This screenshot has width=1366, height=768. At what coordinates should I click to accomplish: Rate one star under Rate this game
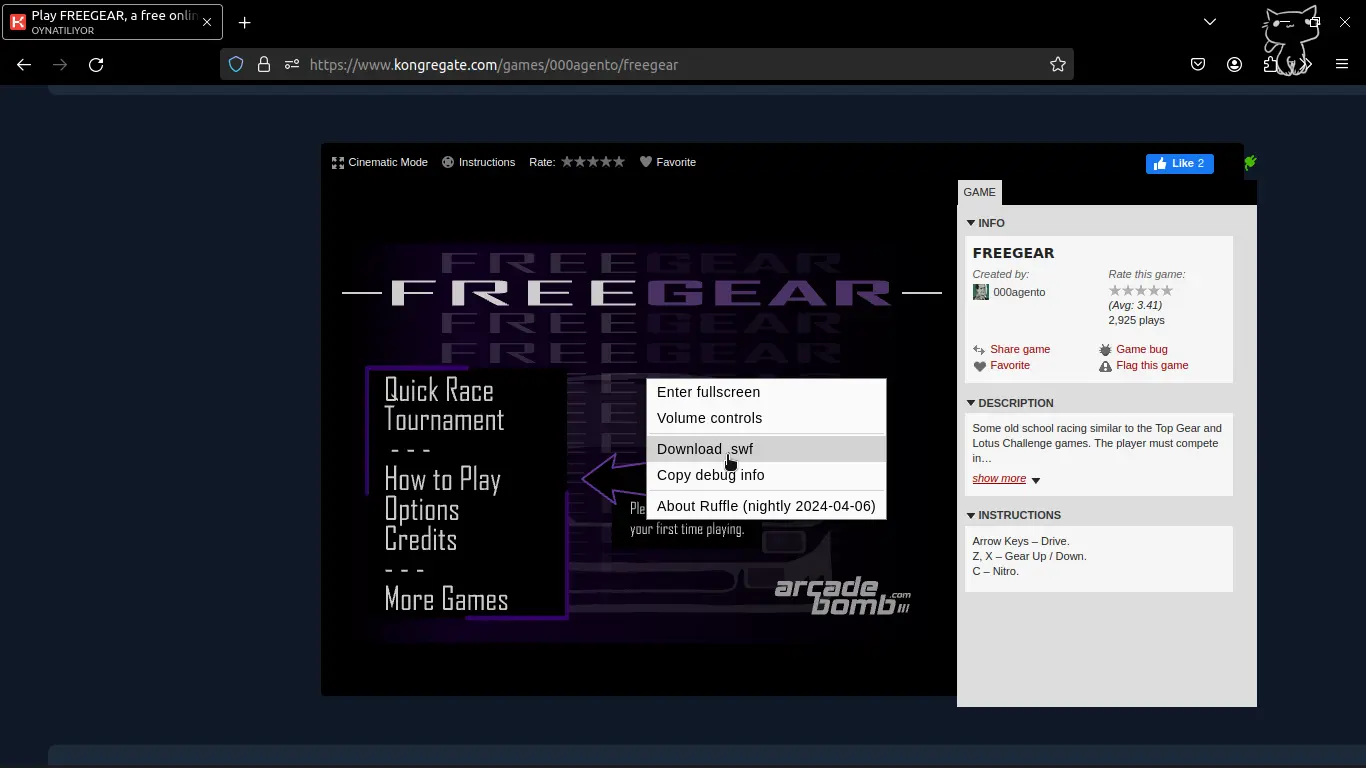tap(1115, 291)
